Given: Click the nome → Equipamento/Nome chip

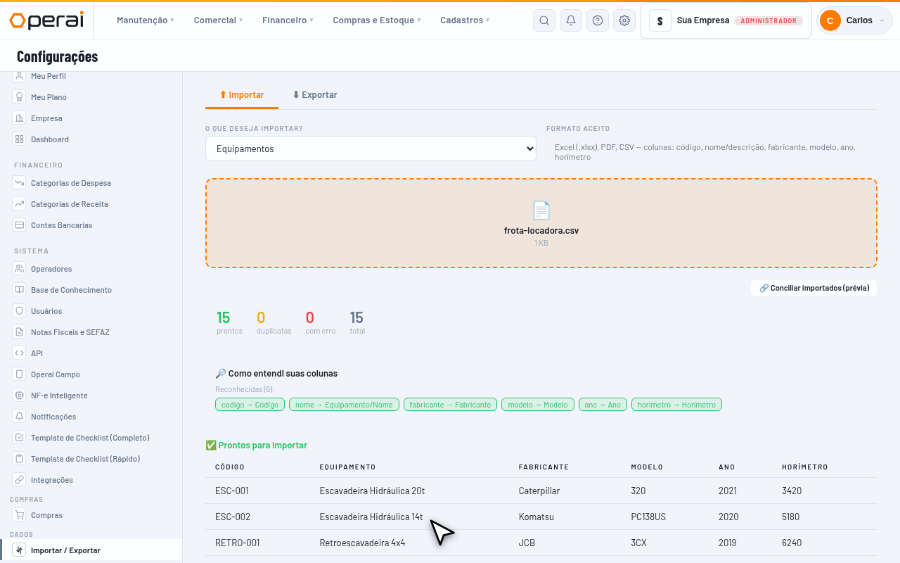Looking at the screenshot, I should point(344,405).
